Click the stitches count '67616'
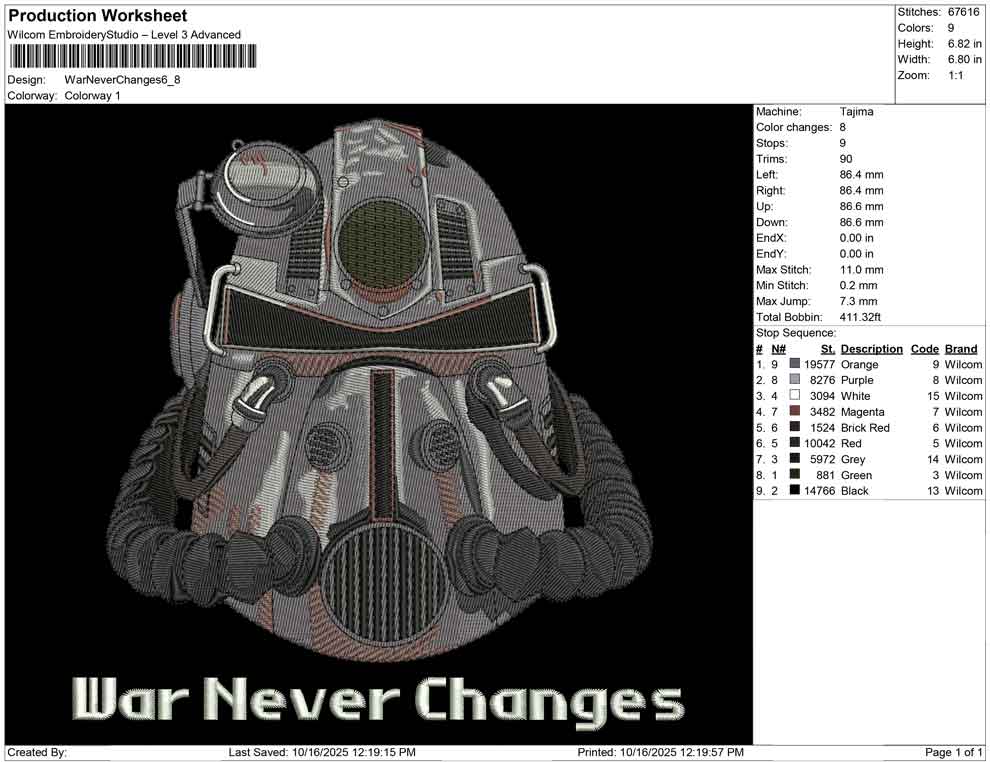The height and width of the screenshot is (762, 990). pyautogui.click(x=963, y=12)
